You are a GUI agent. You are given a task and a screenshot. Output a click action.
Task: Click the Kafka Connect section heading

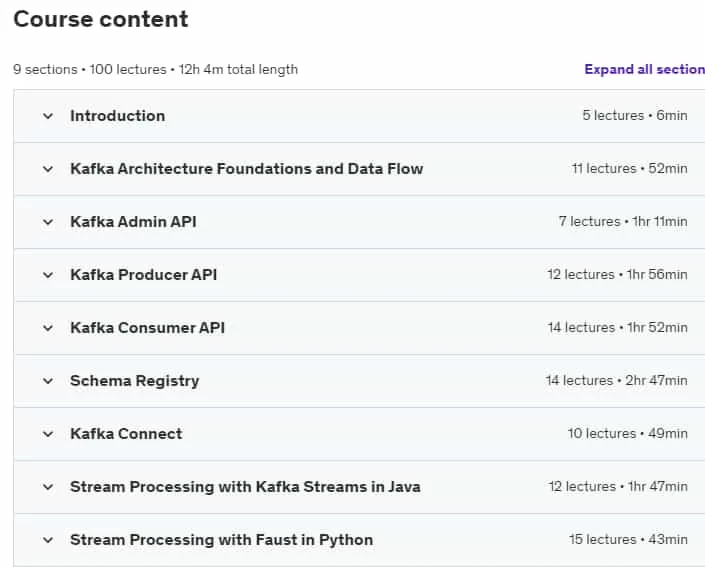pos(126,434)
